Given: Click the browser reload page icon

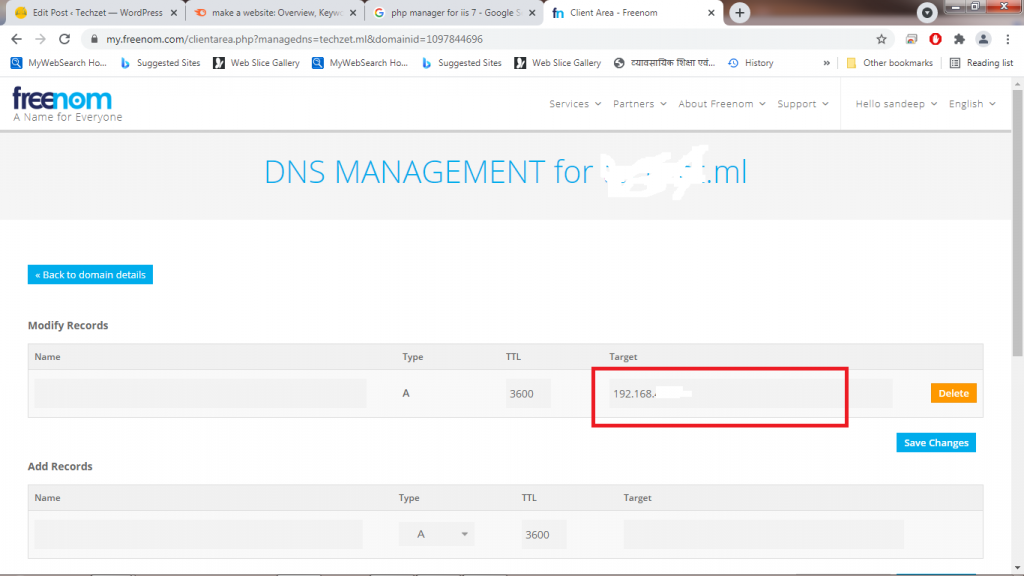Looking at the screenshot, I should click(x=64, y=39).
